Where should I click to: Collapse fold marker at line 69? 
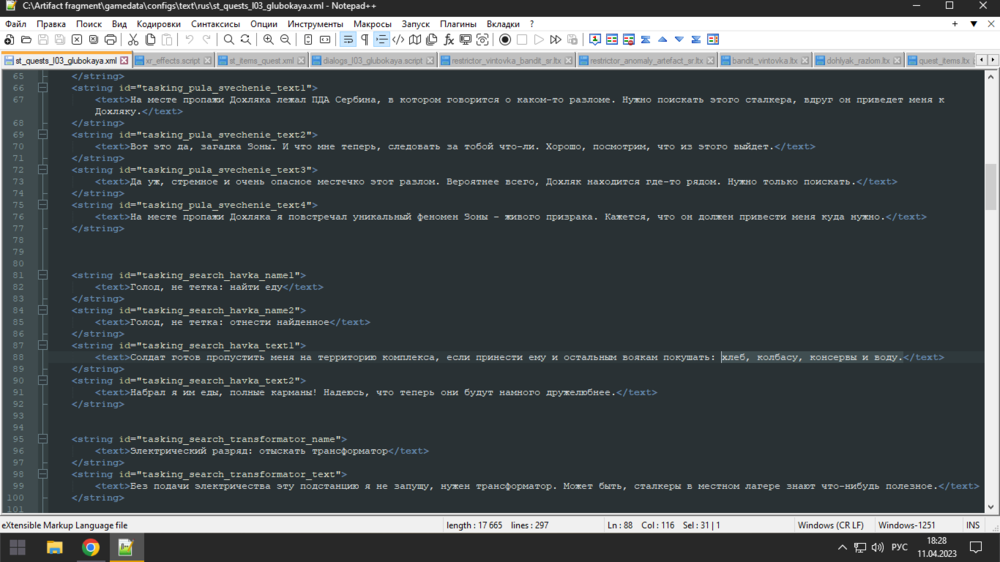point(43,135)
